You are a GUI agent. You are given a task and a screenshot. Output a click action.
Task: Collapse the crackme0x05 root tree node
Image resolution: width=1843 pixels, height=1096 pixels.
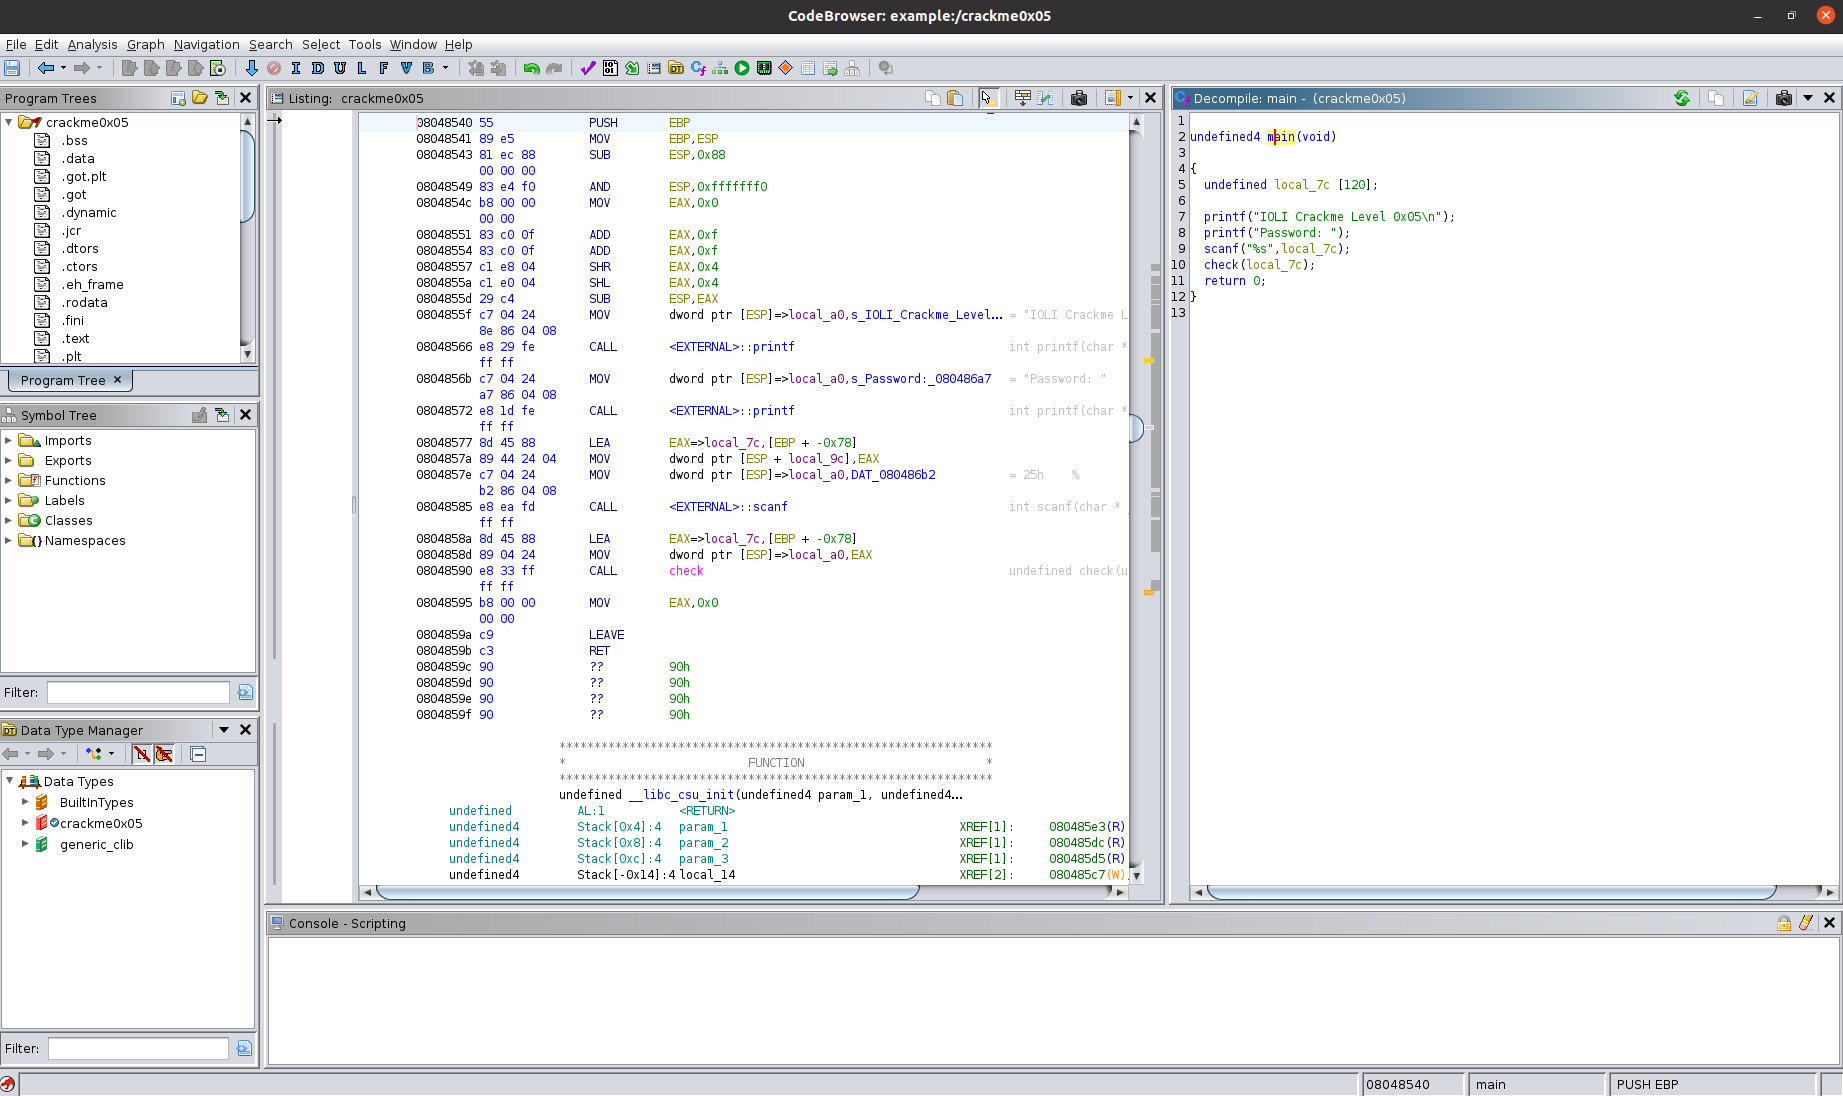(9, 122)
